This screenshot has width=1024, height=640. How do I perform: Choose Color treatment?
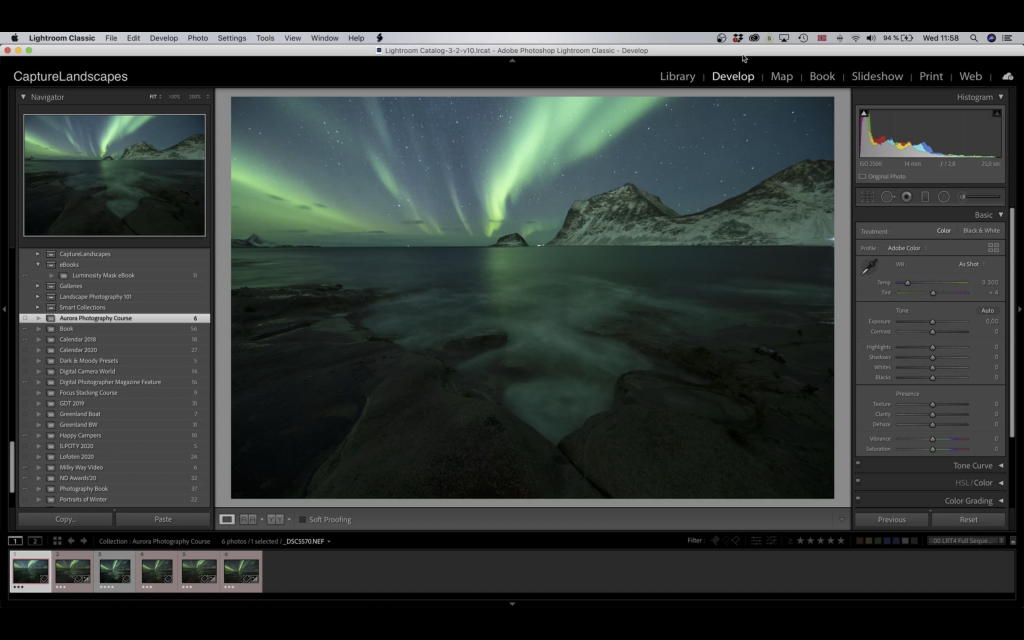pos(944,231)
